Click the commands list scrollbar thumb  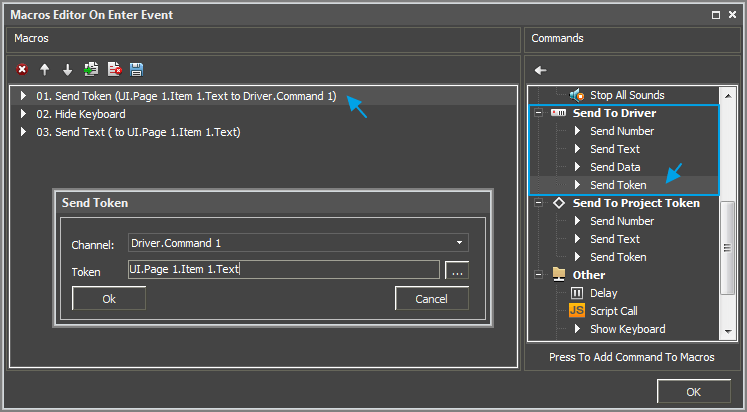point(728,248)
